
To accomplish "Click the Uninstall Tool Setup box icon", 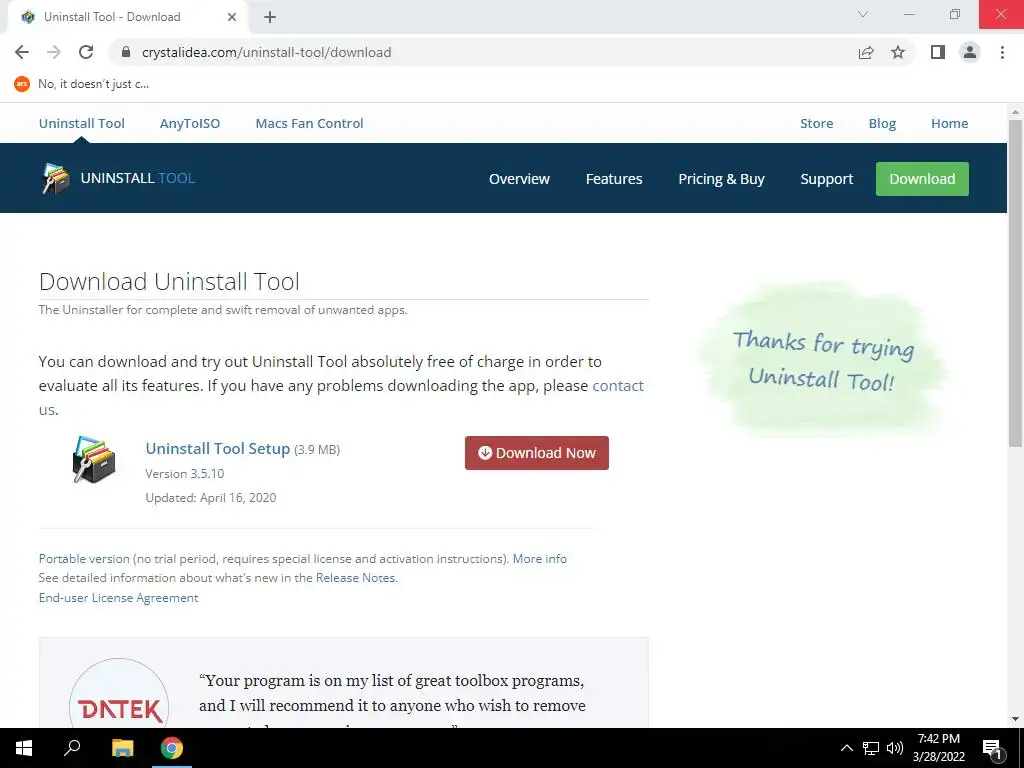I will pos(93,460).
